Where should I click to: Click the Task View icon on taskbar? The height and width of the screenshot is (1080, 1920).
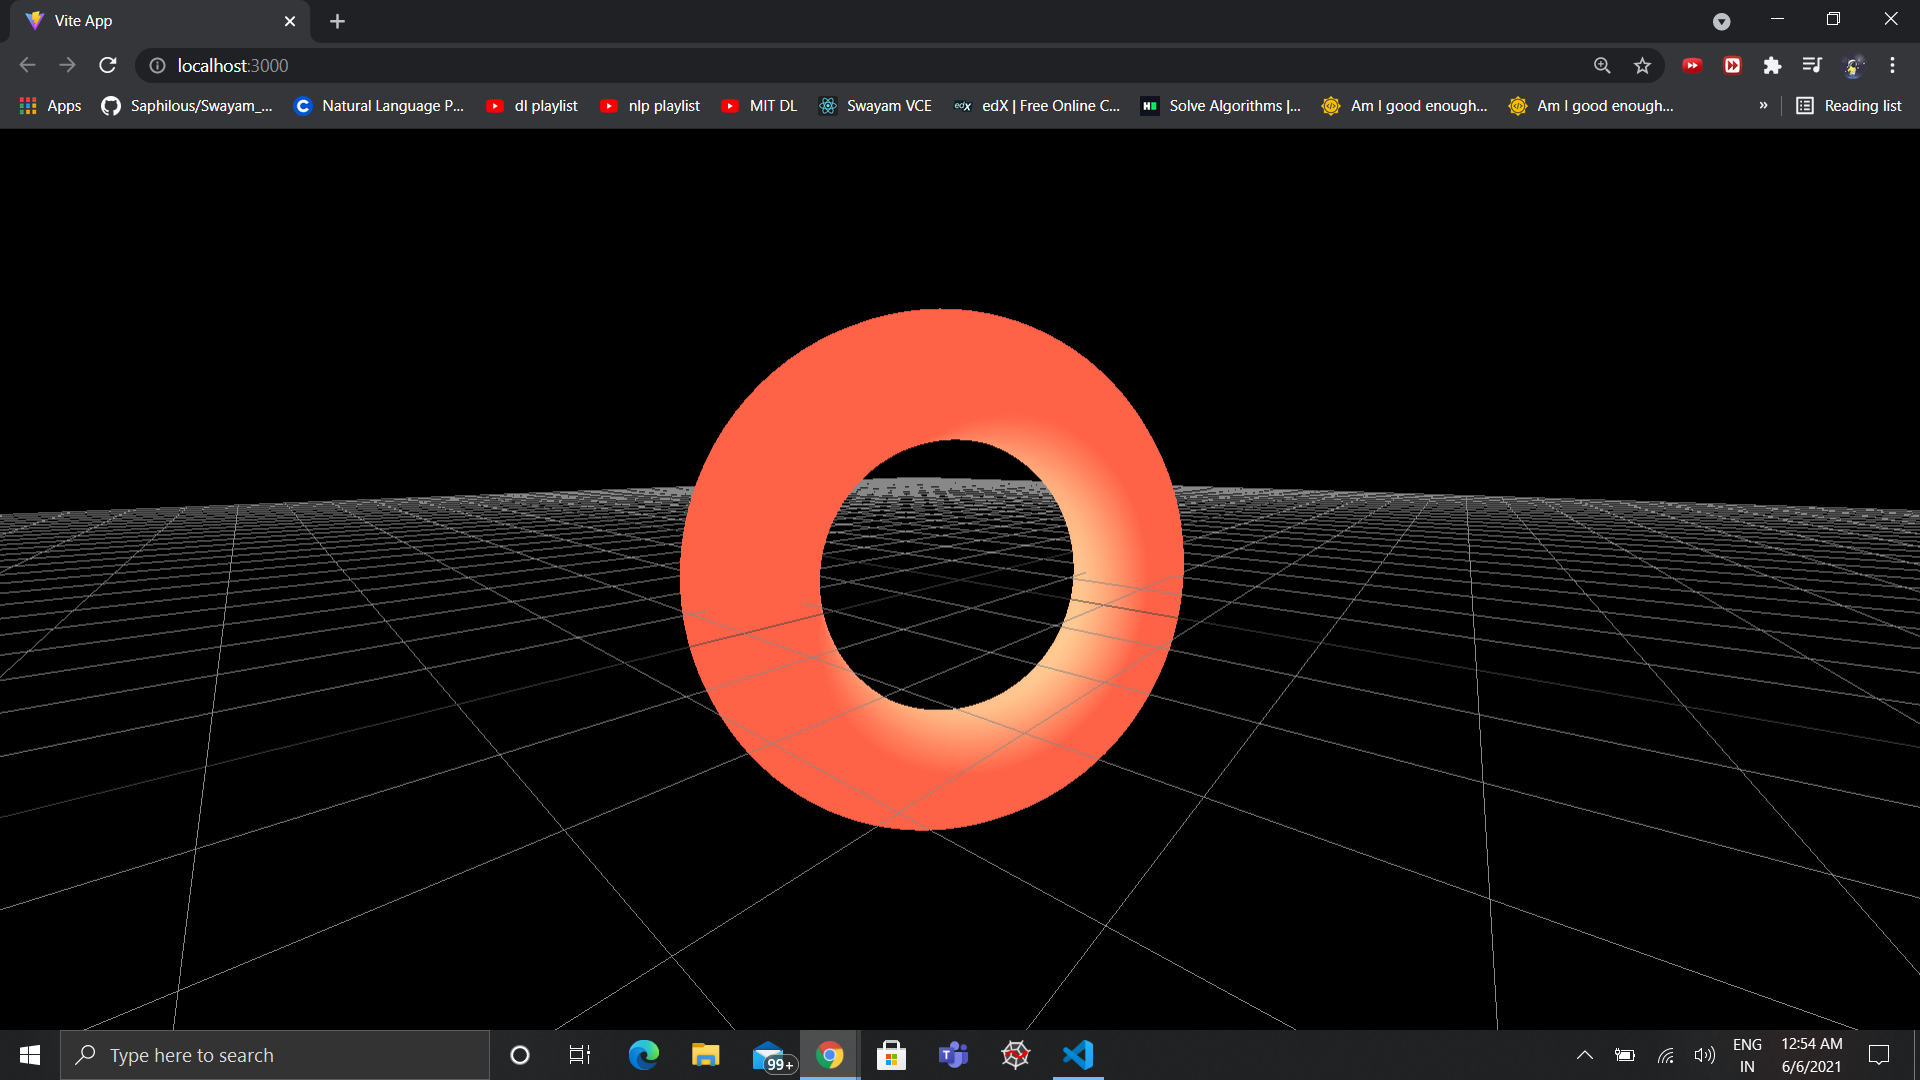(x=579, y=1054)
